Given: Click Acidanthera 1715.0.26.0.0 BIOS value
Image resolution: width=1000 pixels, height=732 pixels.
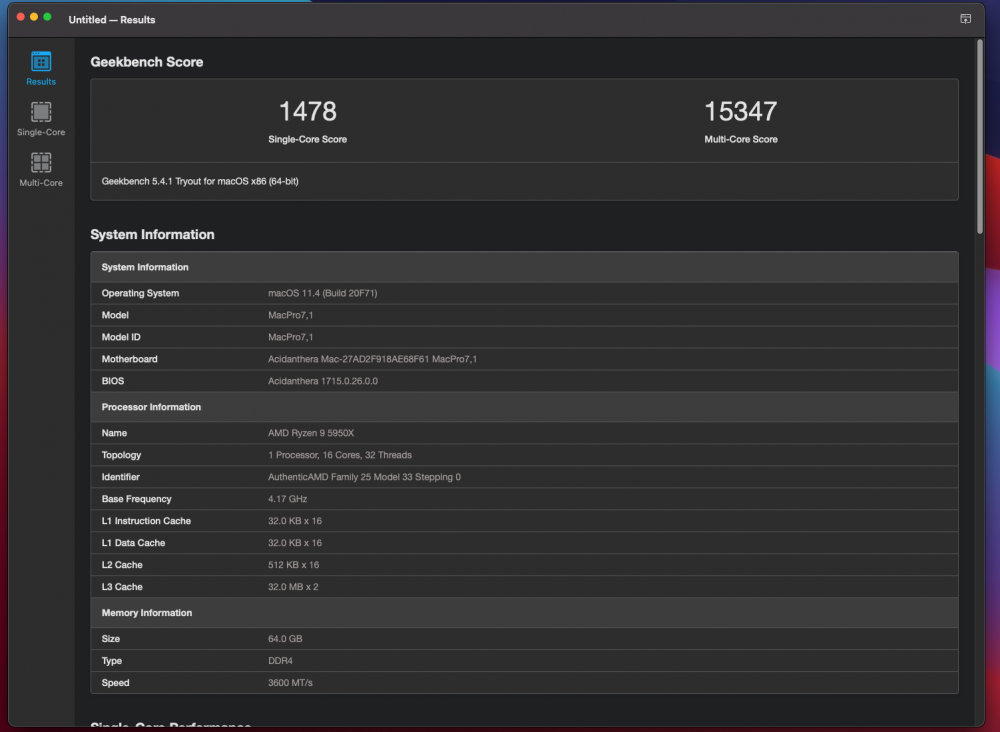Looking at the screenshot, I should [323, 381].
